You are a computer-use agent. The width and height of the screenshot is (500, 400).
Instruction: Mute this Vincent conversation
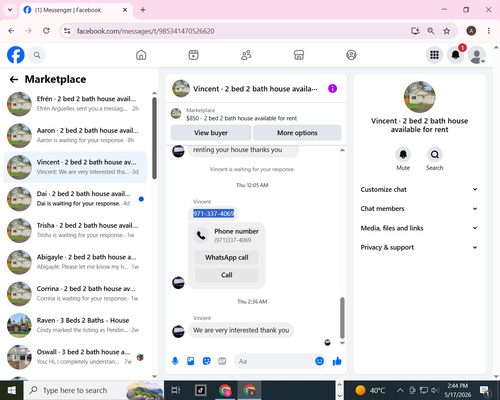click(x=403, y=155)
